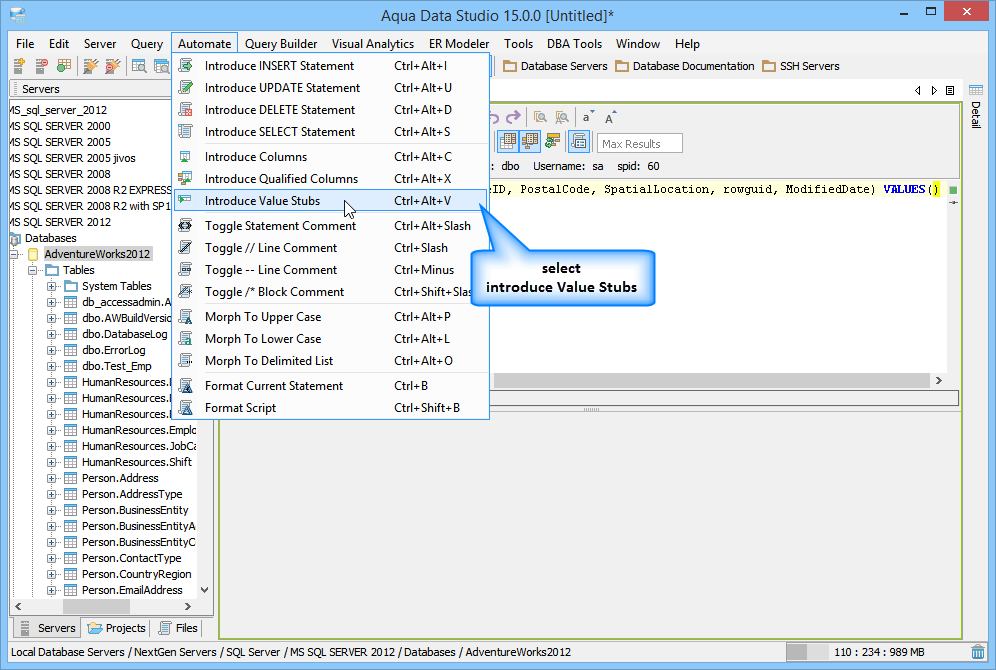Click the Introduce Qualified Columns icon

185,178
